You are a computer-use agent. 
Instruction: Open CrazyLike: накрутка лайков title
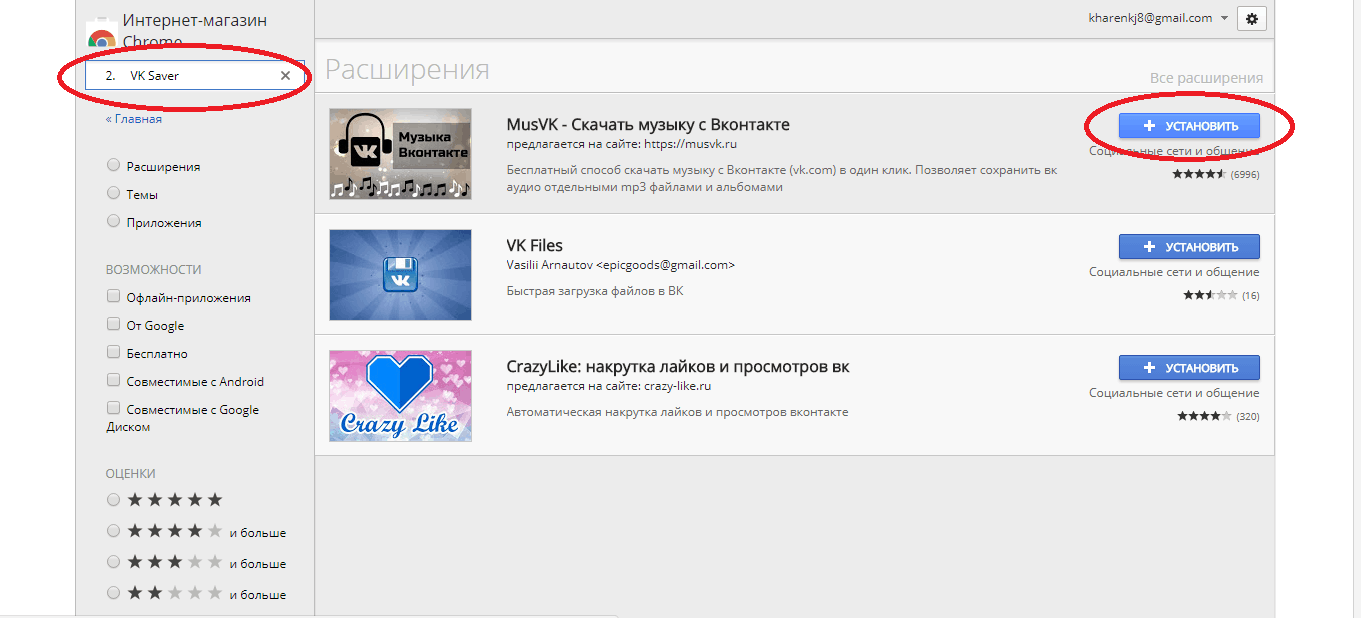pyautogui.click(x=678, y=367)
